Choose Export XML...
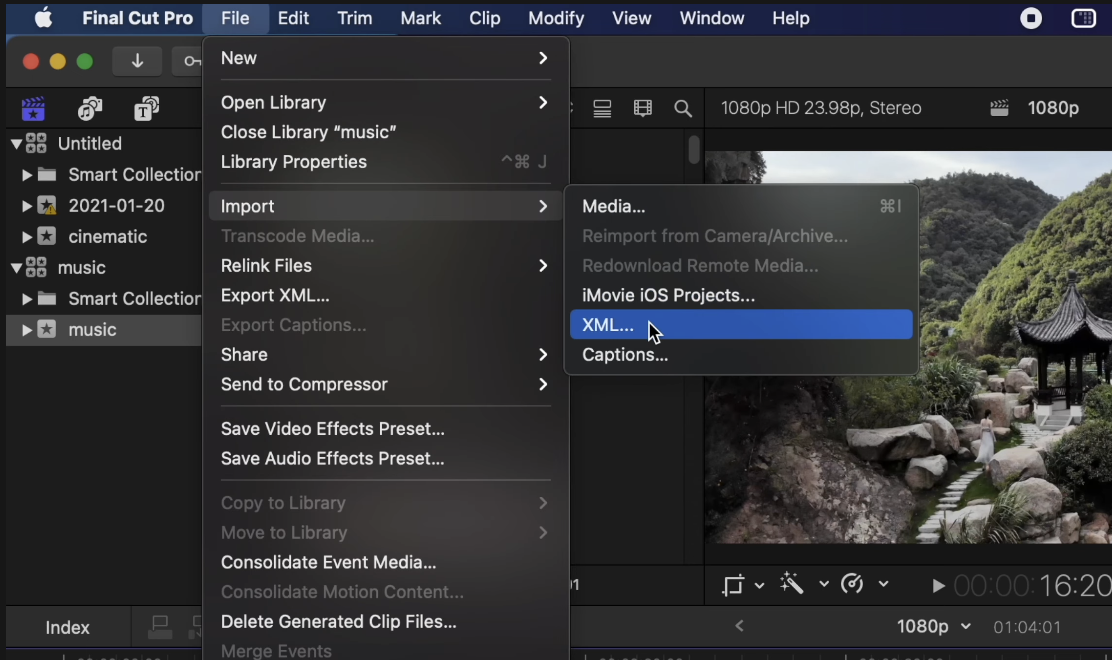1112x660 pixels. (x=385, y=296)
